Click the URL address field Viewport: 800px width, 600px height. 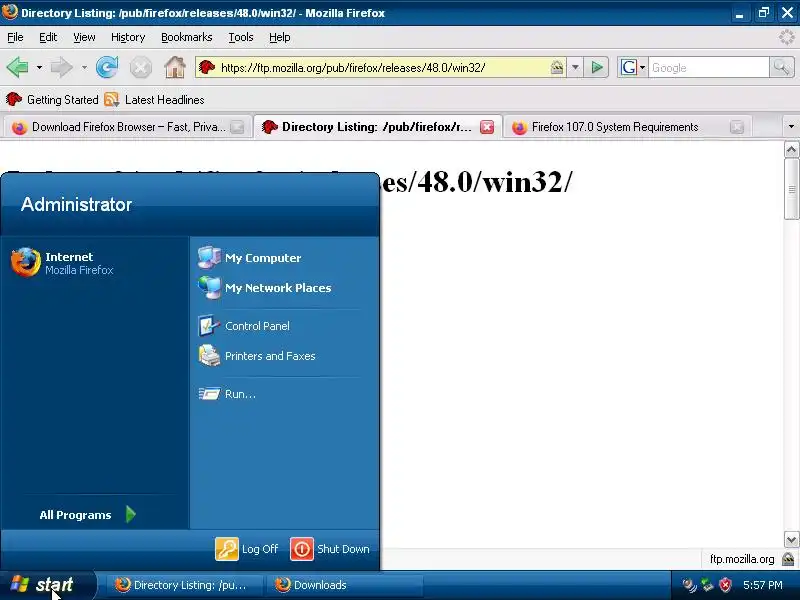click(x=383, y=67)
